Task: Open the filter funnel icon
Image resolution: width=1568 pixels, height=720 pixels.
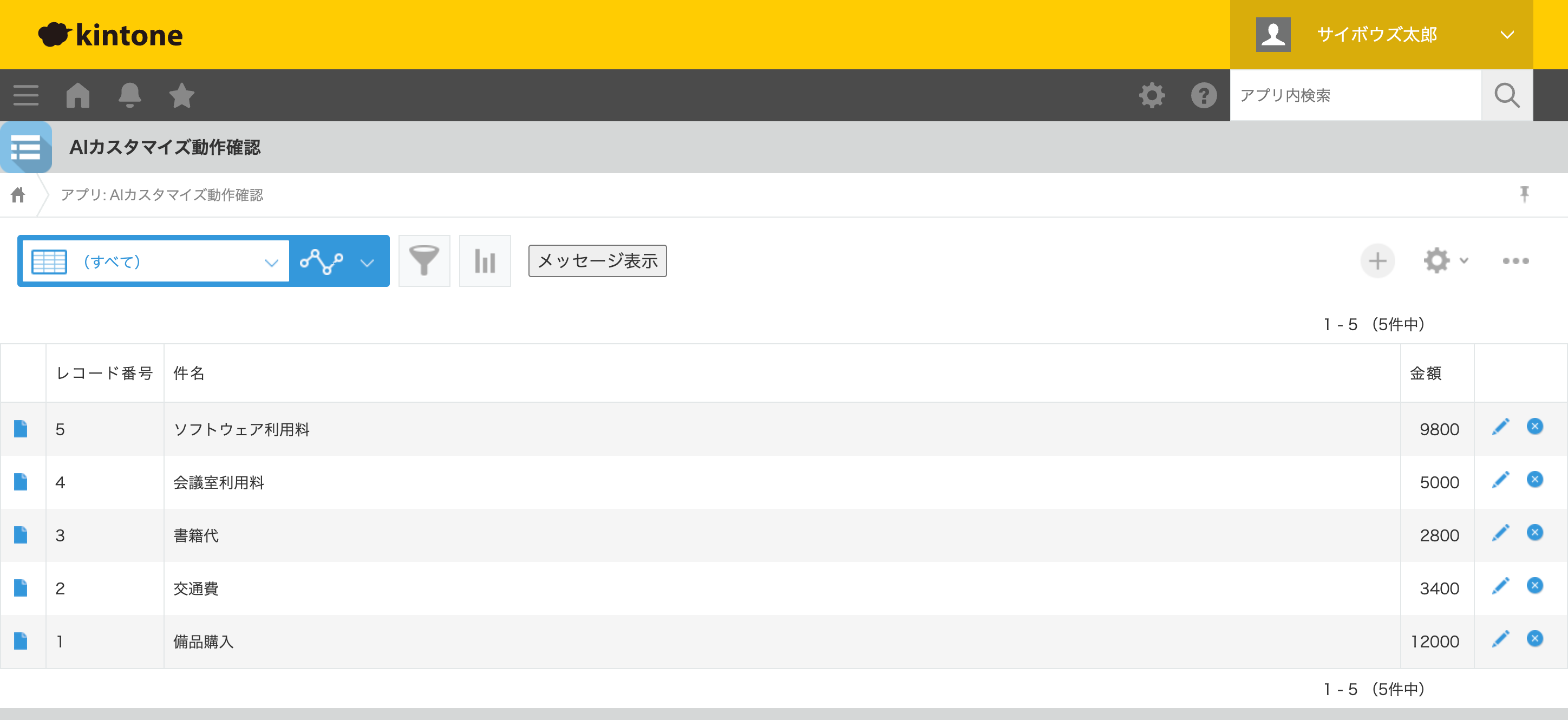Action: tap(425, 261)
